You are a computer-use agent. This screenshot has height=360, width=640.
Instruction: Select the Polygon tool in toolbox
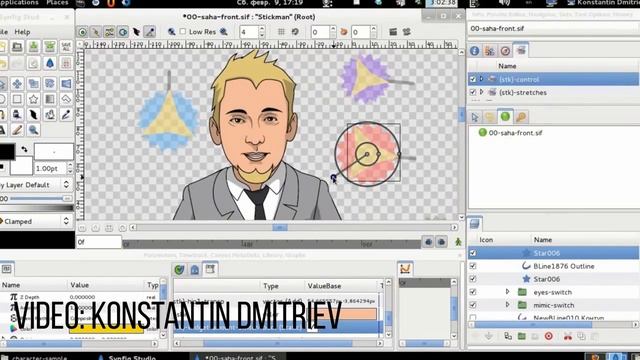click(x=66, y=99)
